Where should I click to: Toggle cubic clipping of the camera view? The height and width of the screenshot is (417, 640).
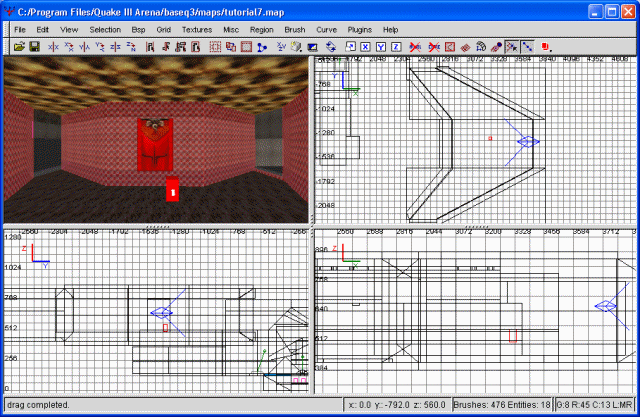(312, 47)
